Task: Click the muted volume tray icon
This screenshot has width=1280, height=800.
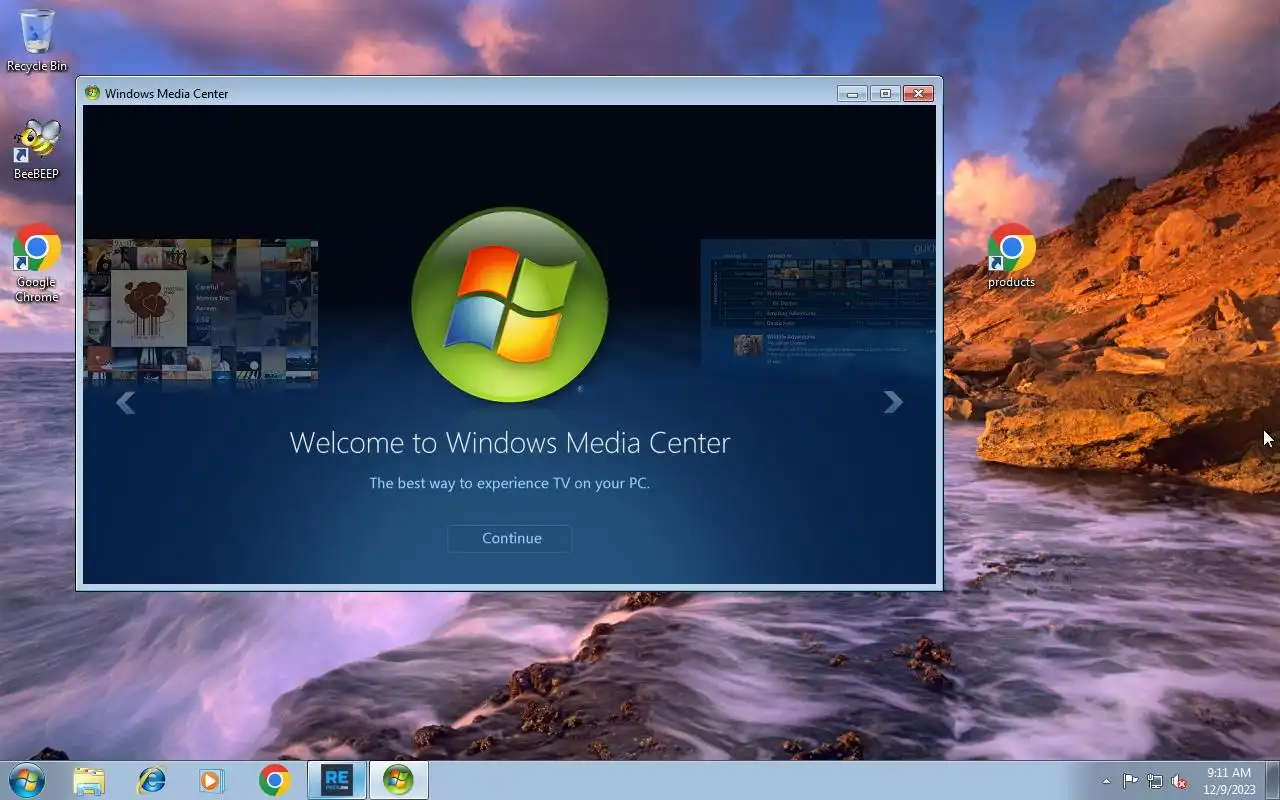Action: click(1180, 781)
